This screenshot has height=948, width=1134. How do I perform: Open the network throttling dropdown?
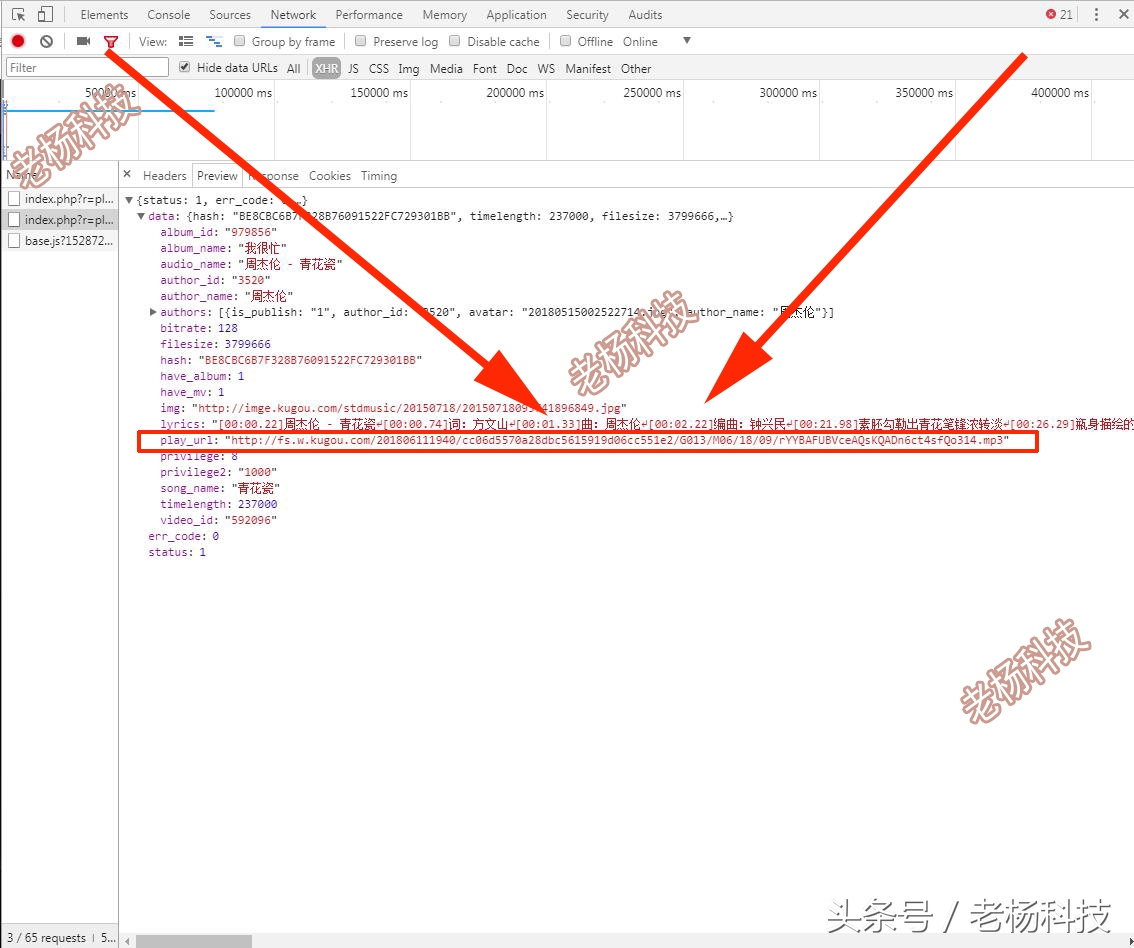tap(686, 41)
